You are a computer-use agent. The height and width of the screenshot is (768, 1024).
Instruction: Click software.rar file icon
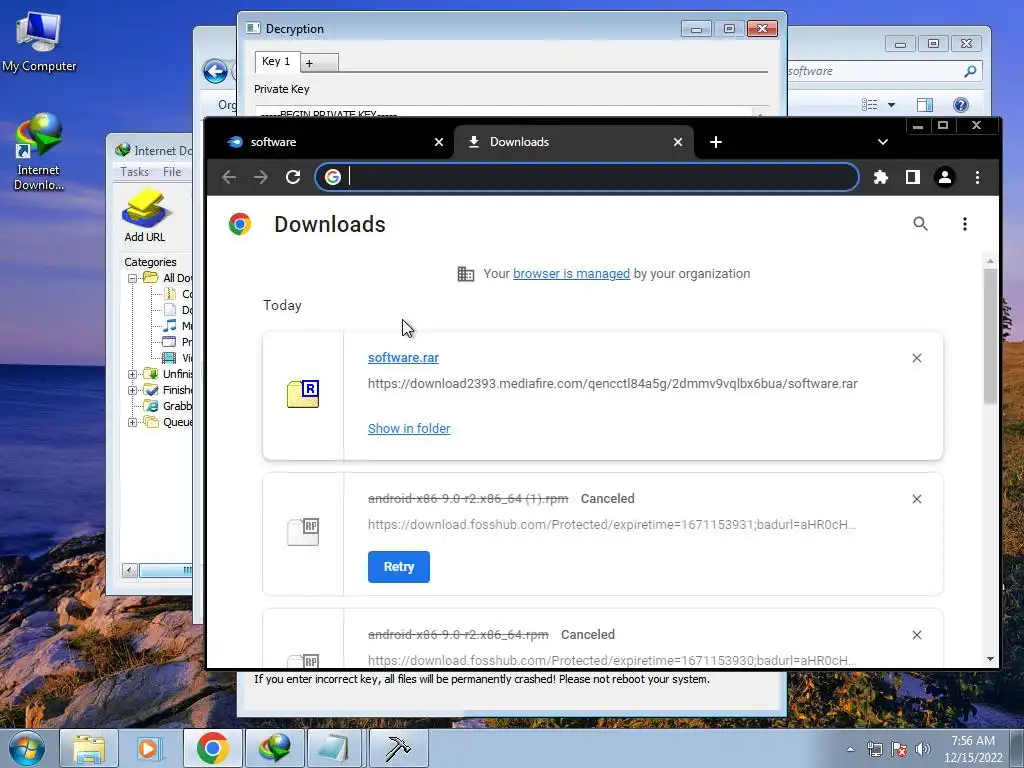pyautogui.click(x=303, y=394)
